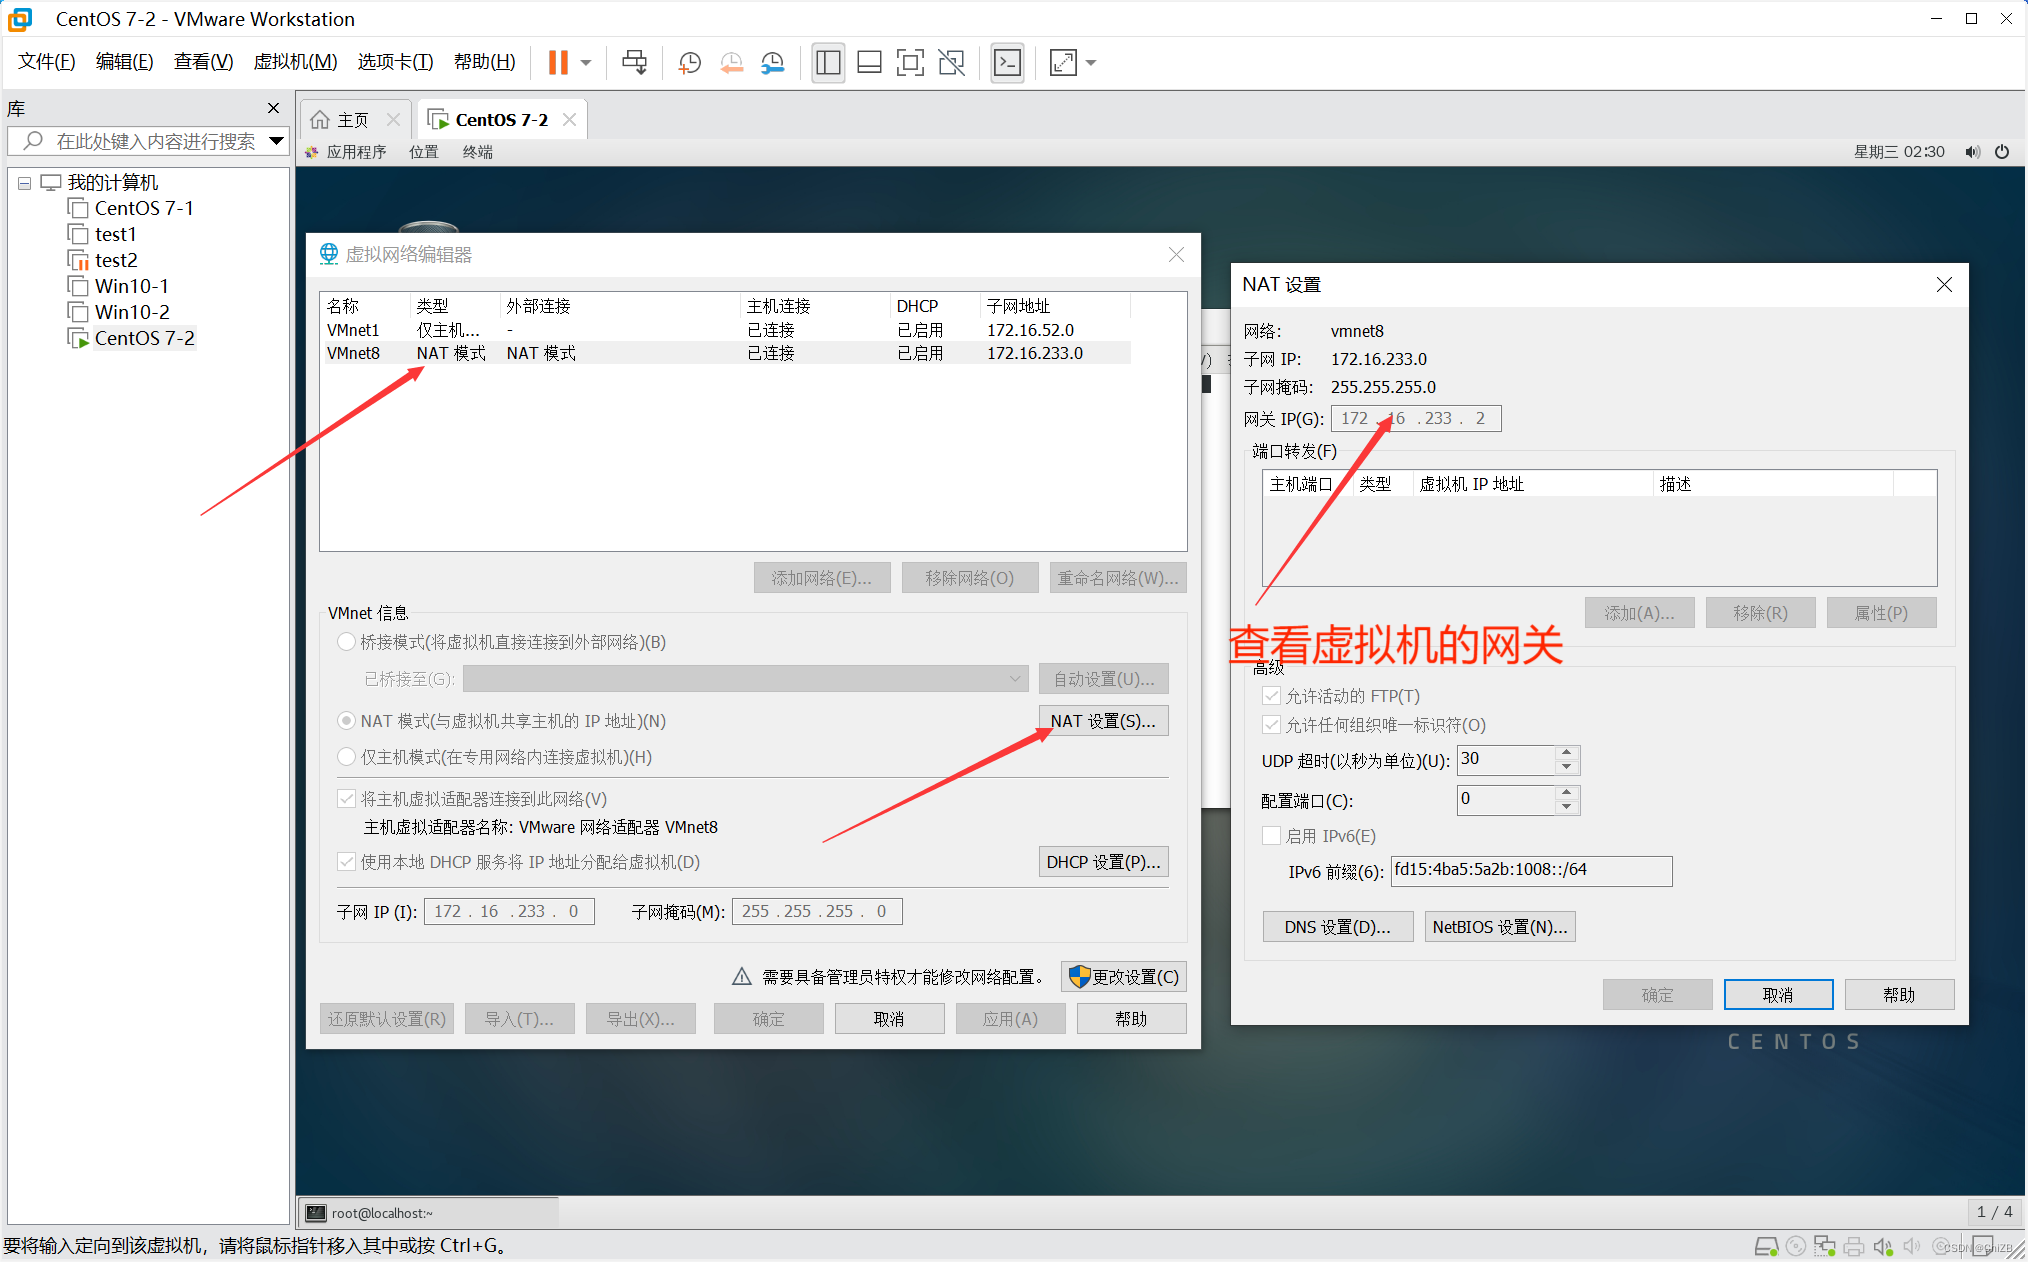Click the CentOS volume speaker icon
Image resolution: width=2028 pixels, height=1262 pixels.
(1971, 152)
